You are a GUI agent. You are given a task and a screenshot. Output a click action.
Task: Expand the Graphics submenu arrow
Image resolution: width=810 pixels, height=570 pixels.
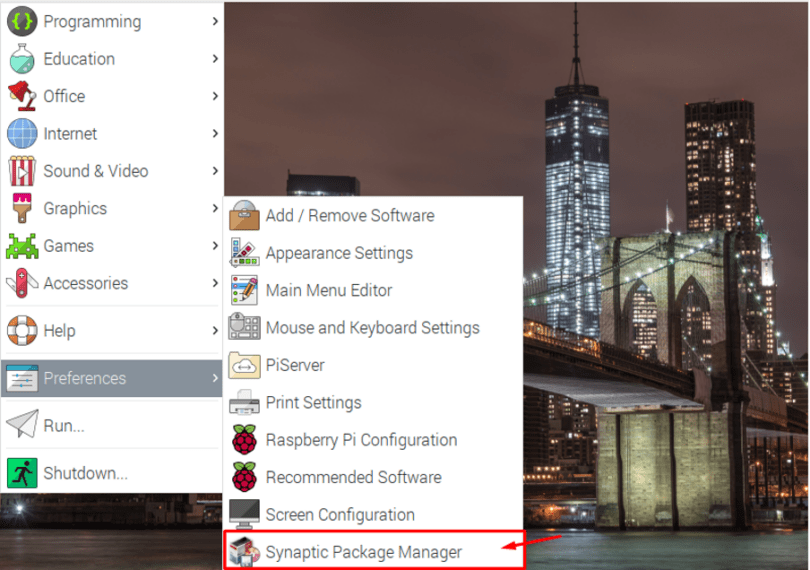coord(215,208)
